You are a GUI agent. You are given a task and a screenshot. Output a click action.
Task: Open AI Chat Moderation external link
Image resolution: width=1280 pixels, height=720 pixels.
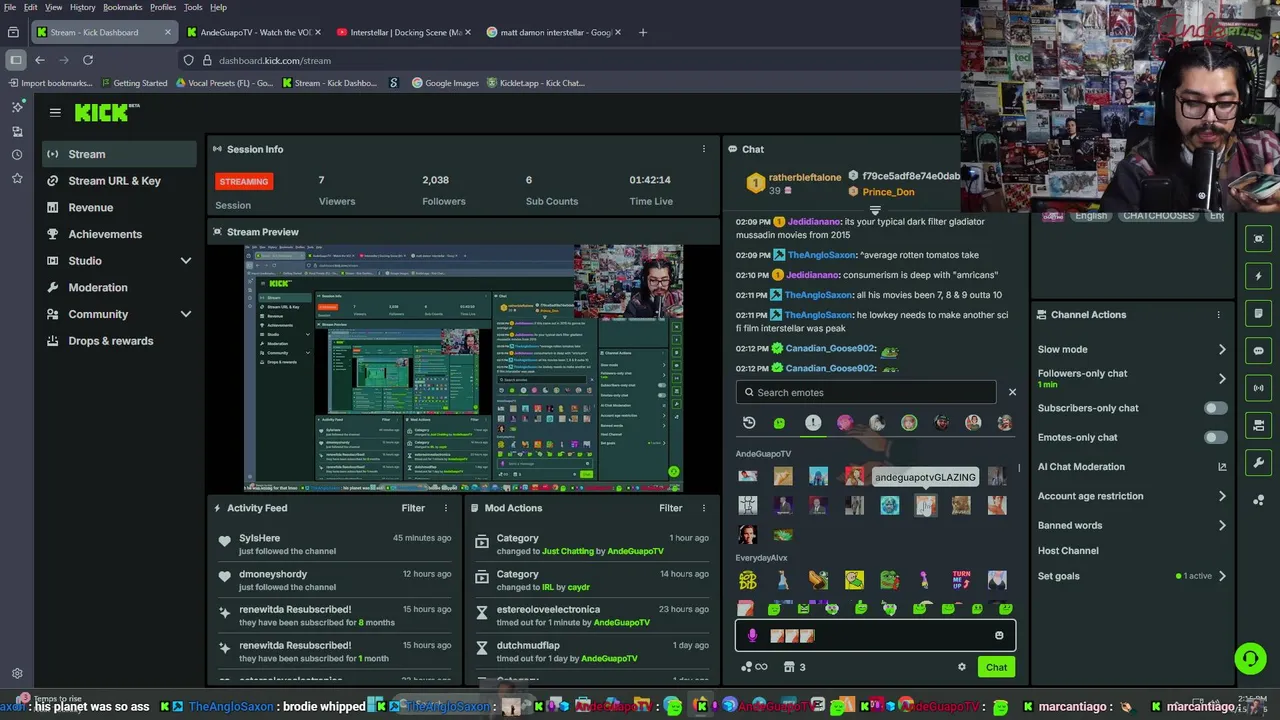(x=1222, y=467)
